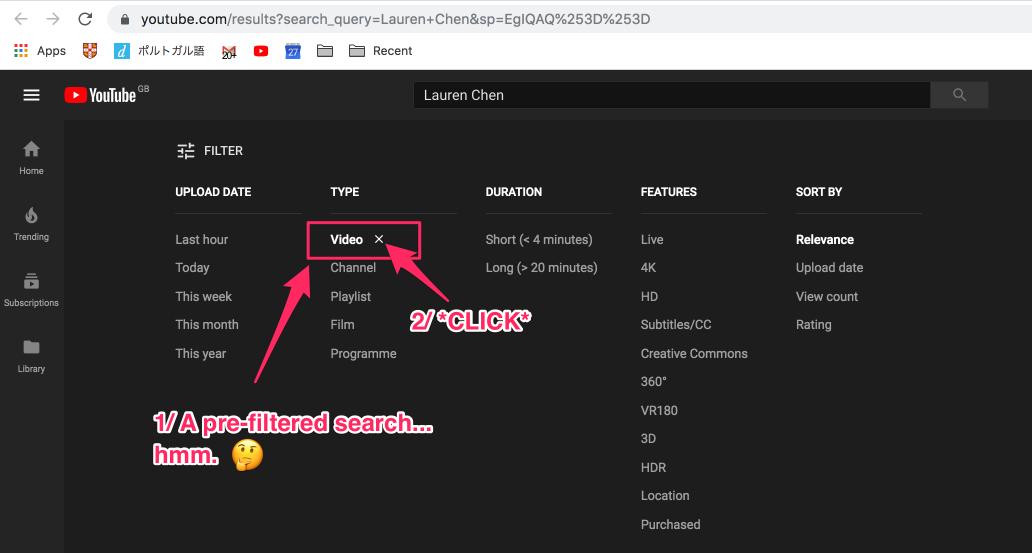
Task: Enable the HDR feature filter
Action: point(654,467)
